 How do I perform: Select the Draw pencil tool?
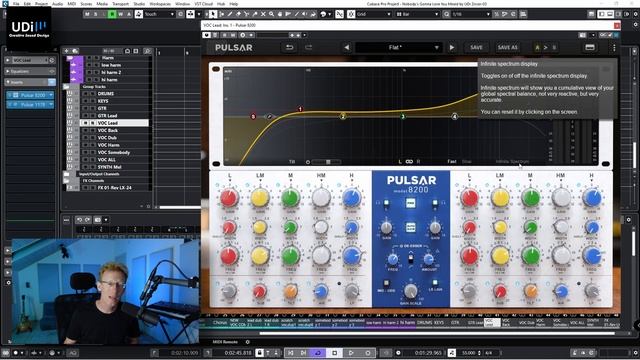(x=230, y=14)
